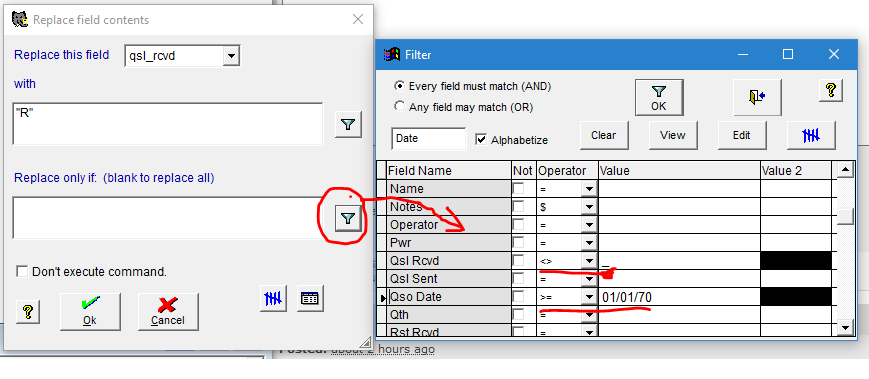Click the 'Value 2' column header
Image resolution: width=869 pixels, height=379 pixels.
796,171
